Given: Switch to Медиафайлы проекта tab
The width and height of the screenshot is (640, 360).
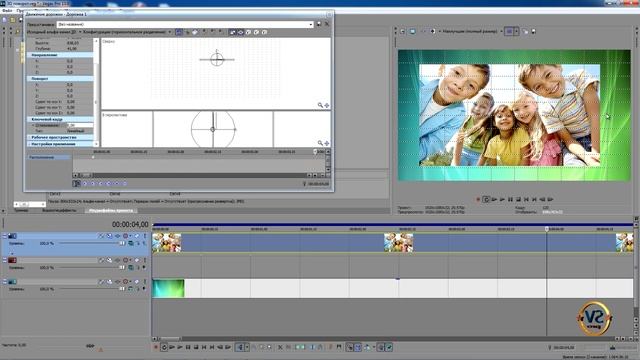Looking at the screenshot, I should (x=111, y=211).
